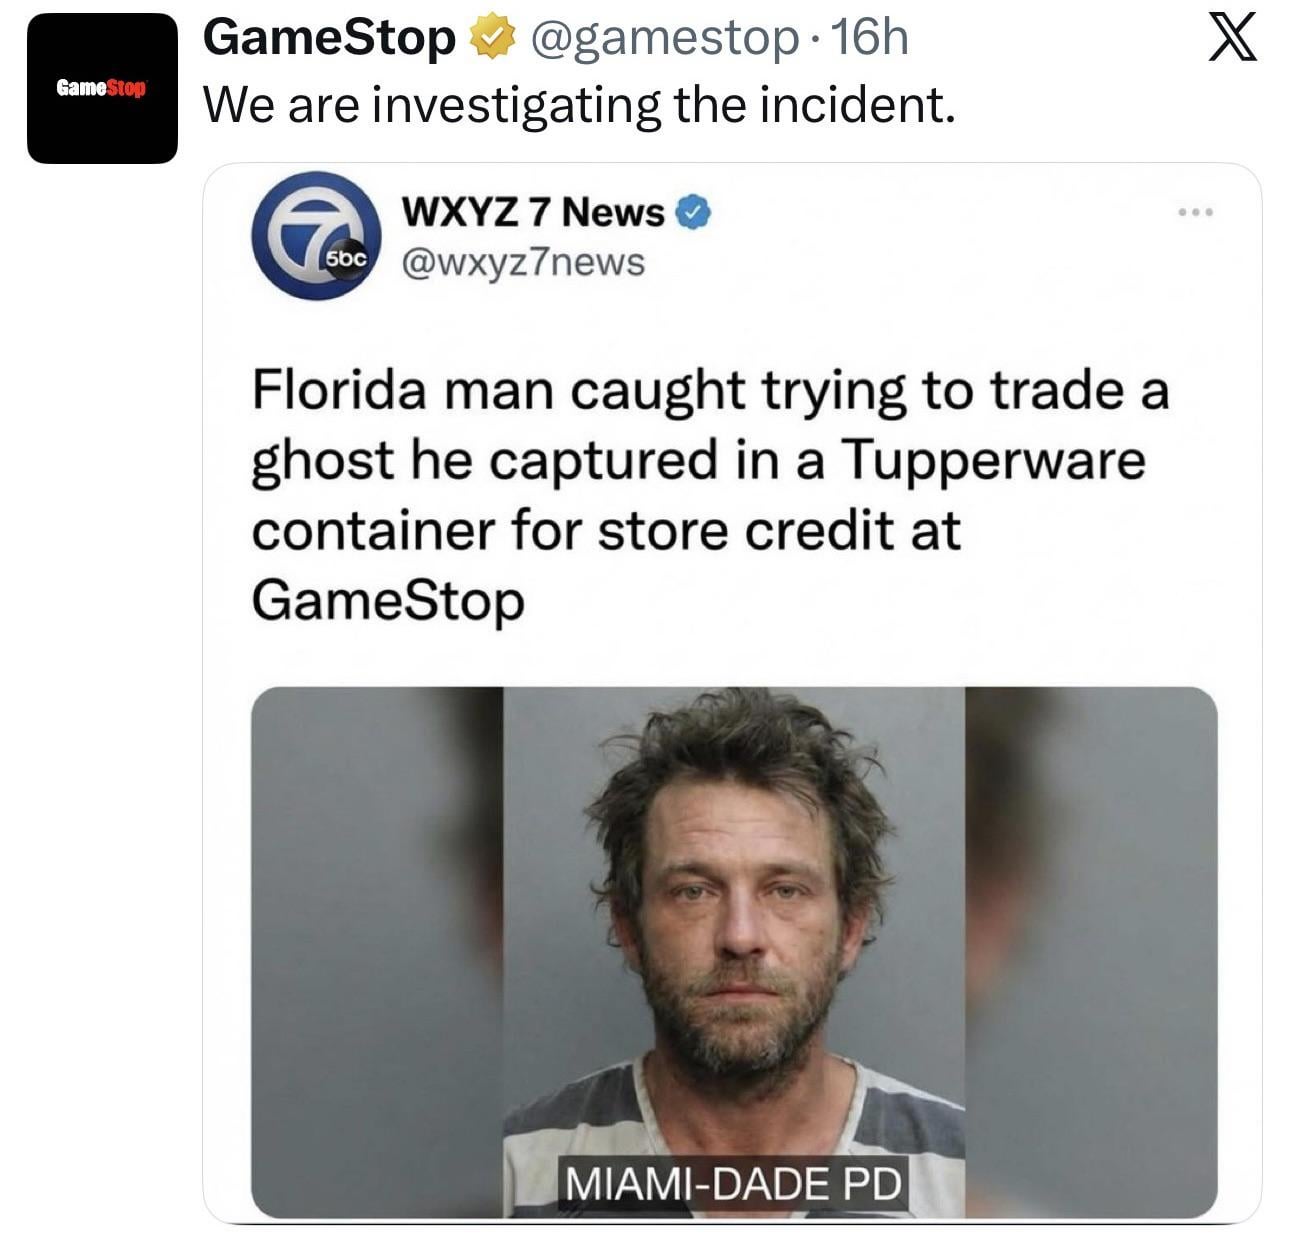Image resolution: width=1290 pixels, height=1239 pixels.
Task: Click 'GameStop' at the end of the headline
Action: tap(388, 602)
